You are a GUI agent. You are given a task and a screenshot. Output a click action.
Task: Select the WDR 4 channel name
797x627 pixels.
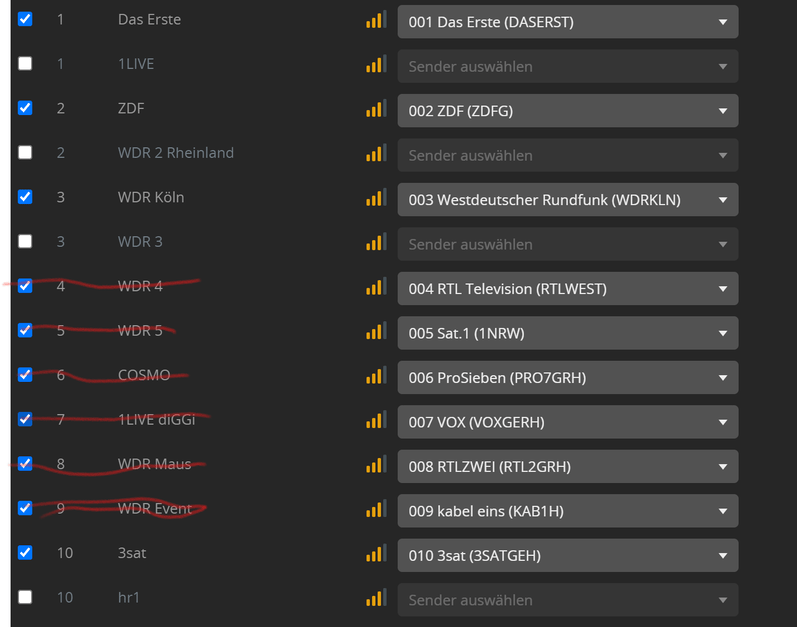pos(140,286)
